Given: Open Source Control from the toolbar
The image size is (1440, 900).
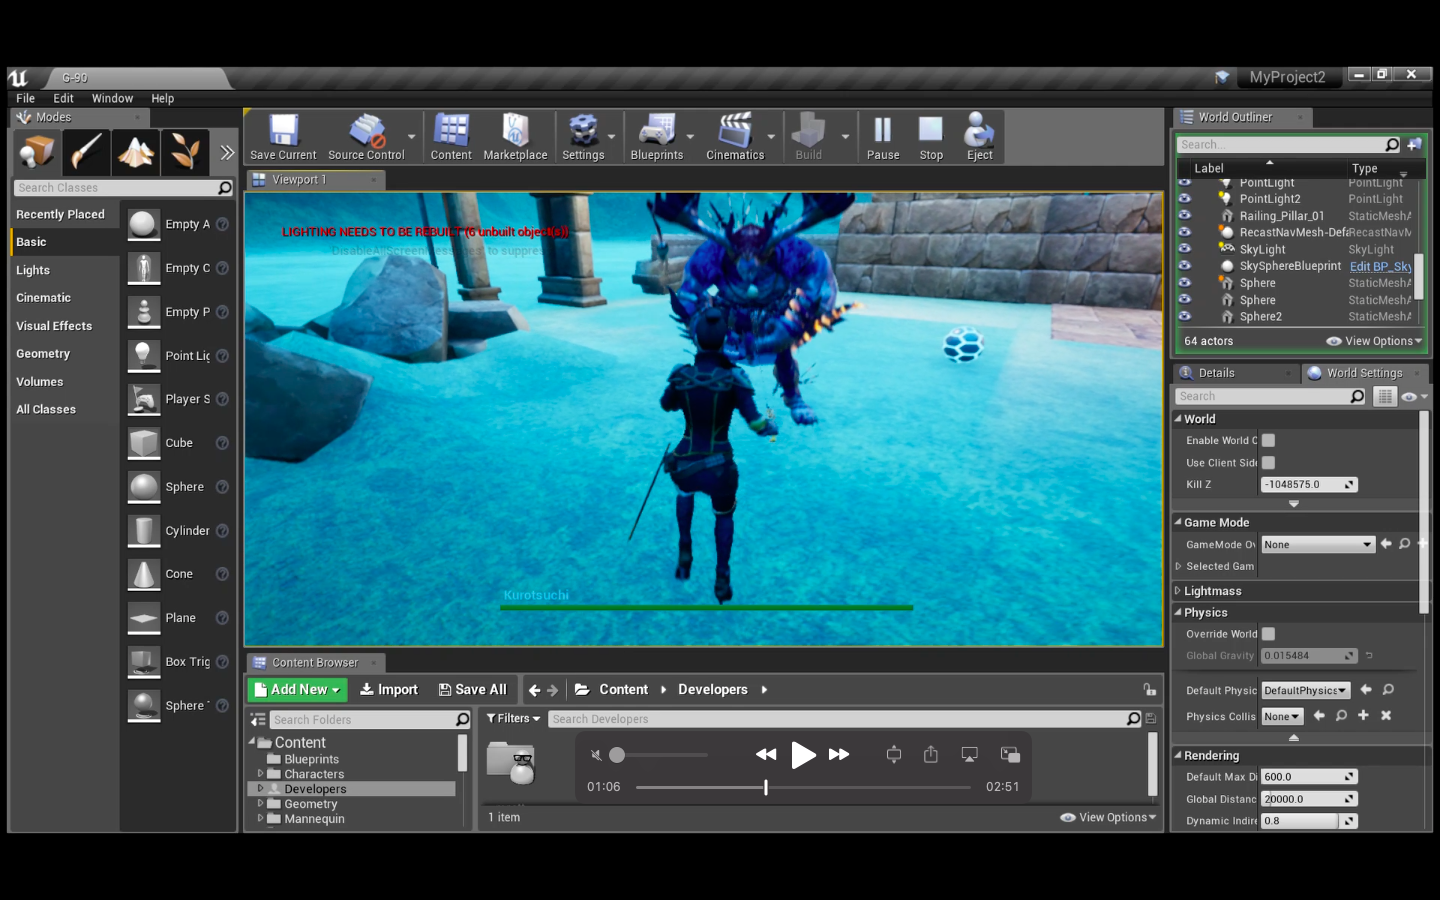Looking at the screenshot, I should (x=368, y=135).
